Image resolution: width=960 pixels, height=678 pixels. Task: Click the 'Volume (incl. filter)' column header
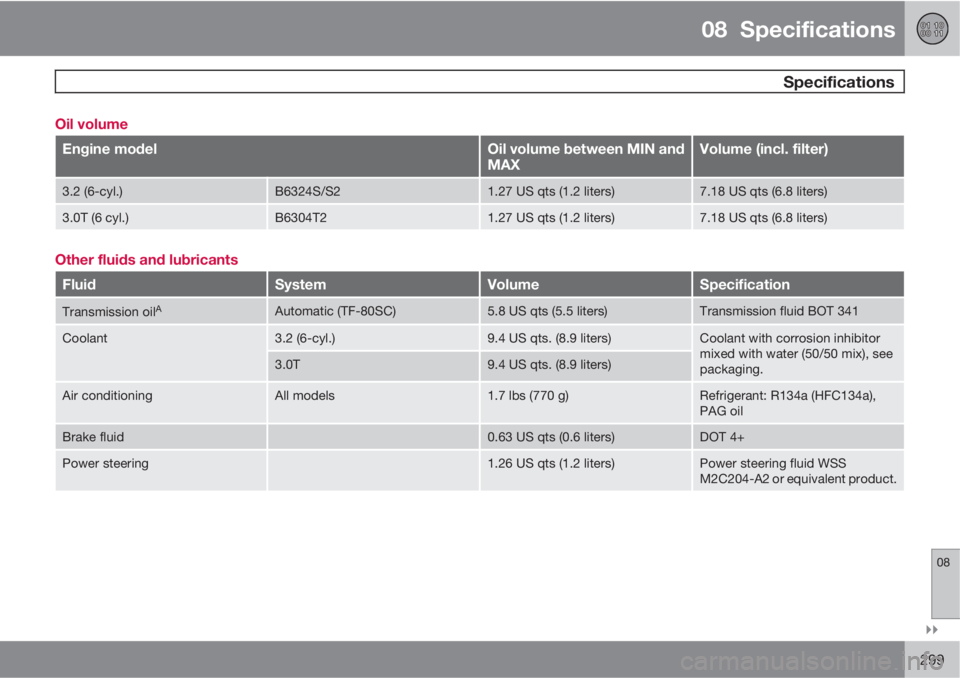coord(798,156)
